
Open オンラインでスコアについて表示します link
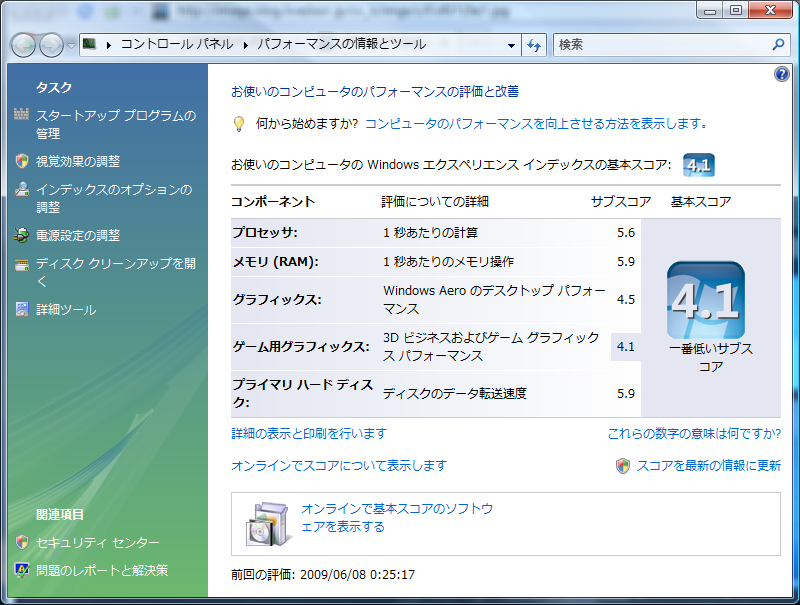[x=339, y=465]
